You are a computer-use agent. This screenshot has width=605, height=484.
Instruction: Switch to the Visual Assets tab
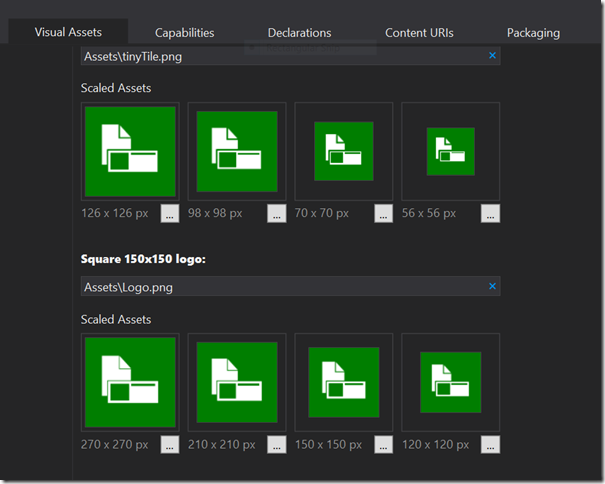tap(68, 32)
